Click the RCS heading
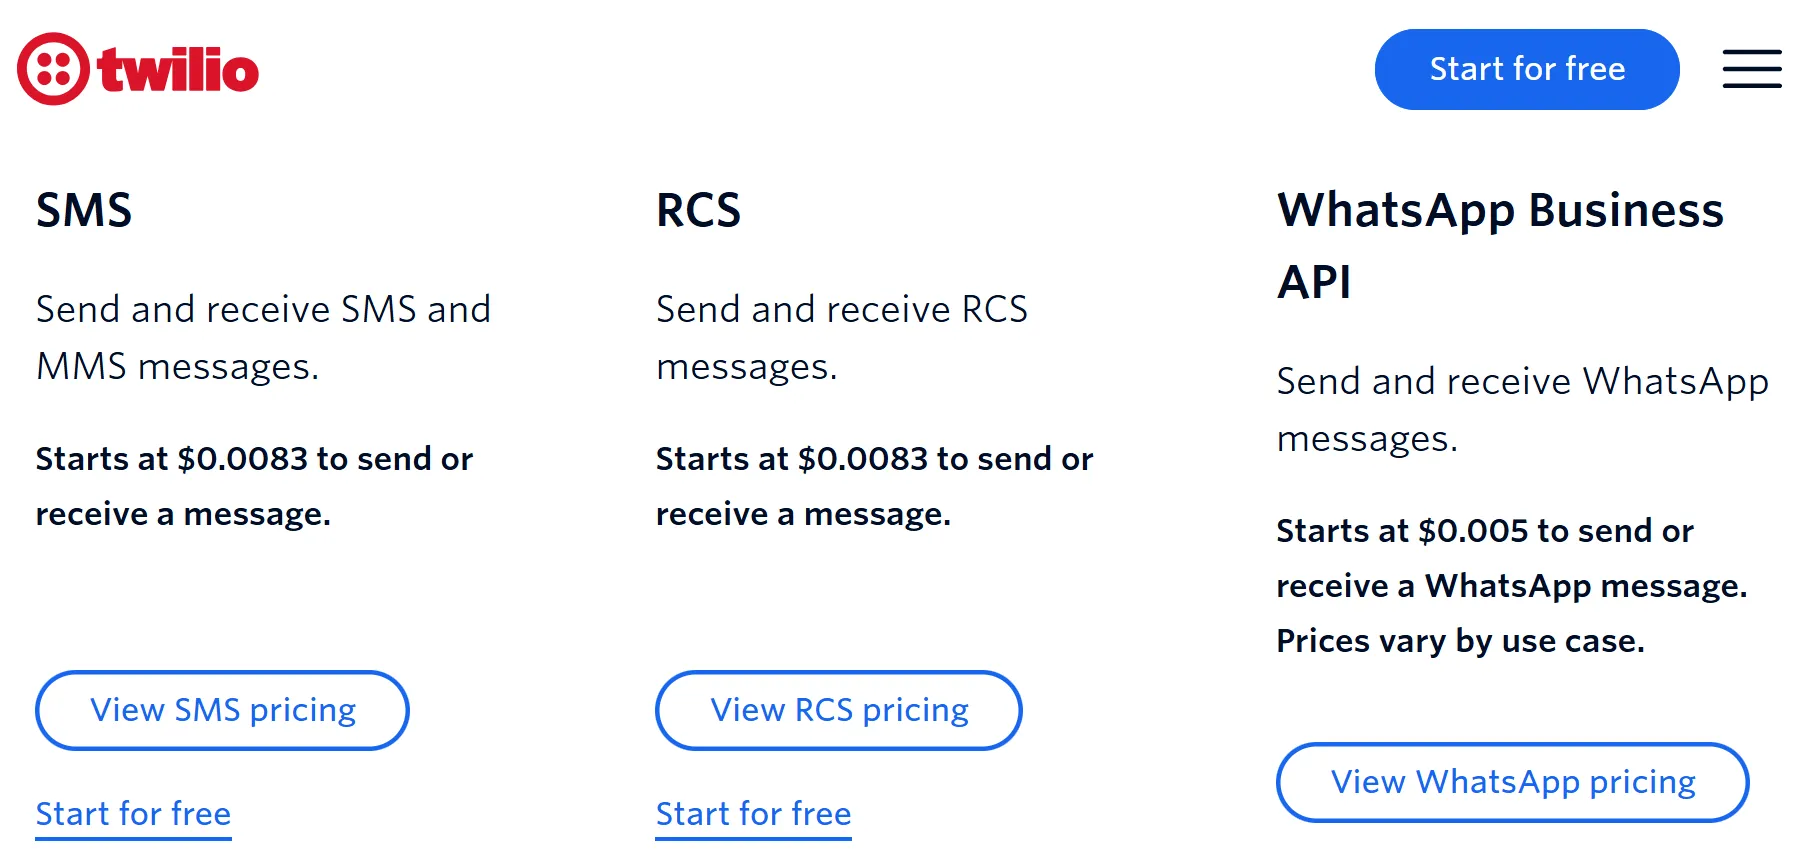Screen dimensions: 1807x858 [698, 210]
